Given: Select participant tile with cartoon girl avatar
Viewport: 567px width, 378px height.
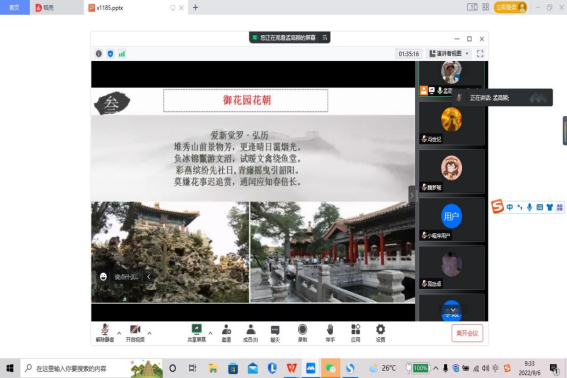Looking at the screenshot, I should [x=452, y=171].
